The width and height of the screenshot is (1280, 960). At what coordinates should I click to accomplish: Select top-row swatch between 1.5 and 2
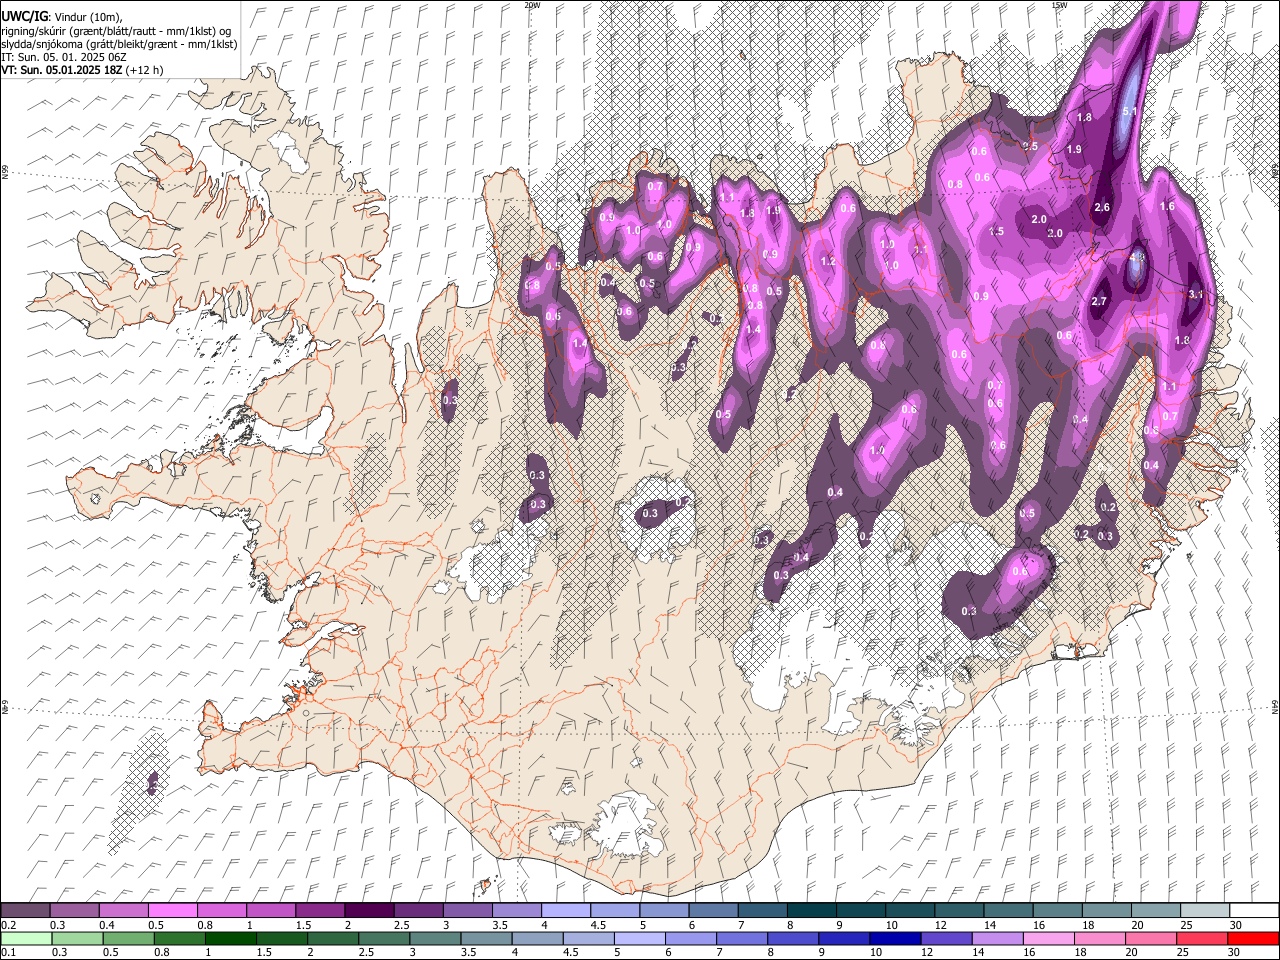pyautogui.click(x=319, y=911)
